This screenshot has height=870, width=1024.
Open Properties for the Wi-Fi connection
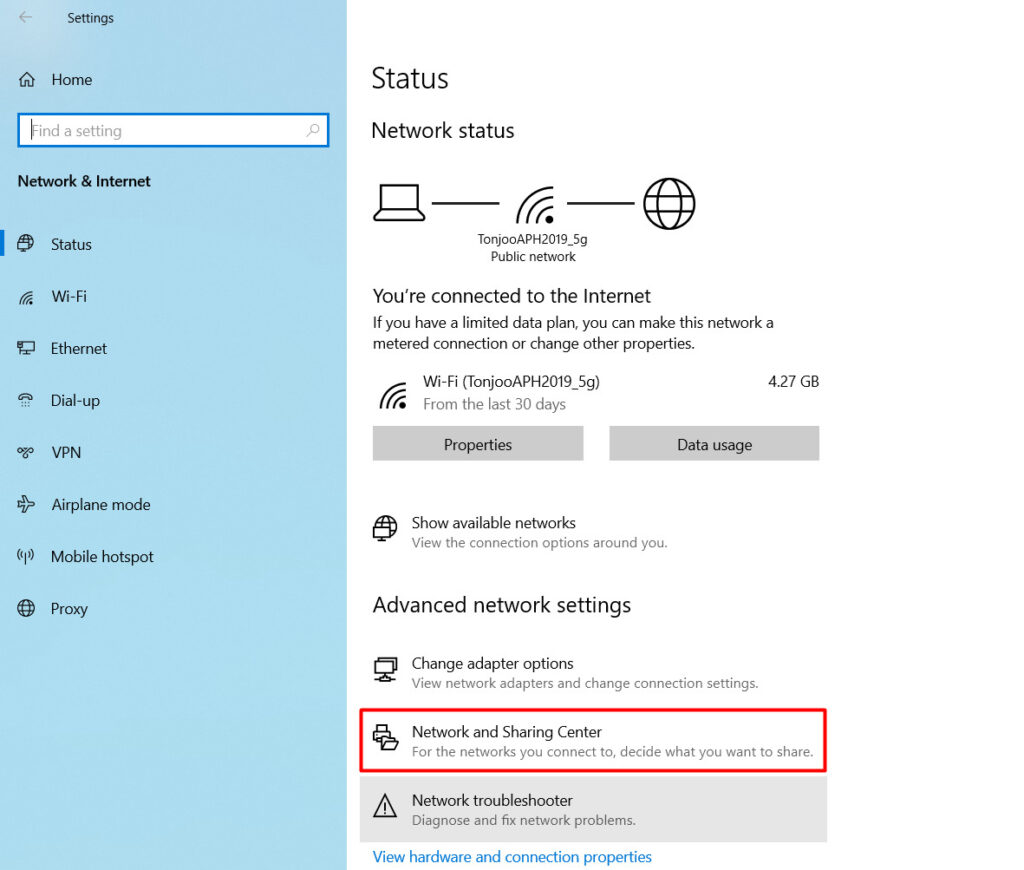(x=477, y=443)
